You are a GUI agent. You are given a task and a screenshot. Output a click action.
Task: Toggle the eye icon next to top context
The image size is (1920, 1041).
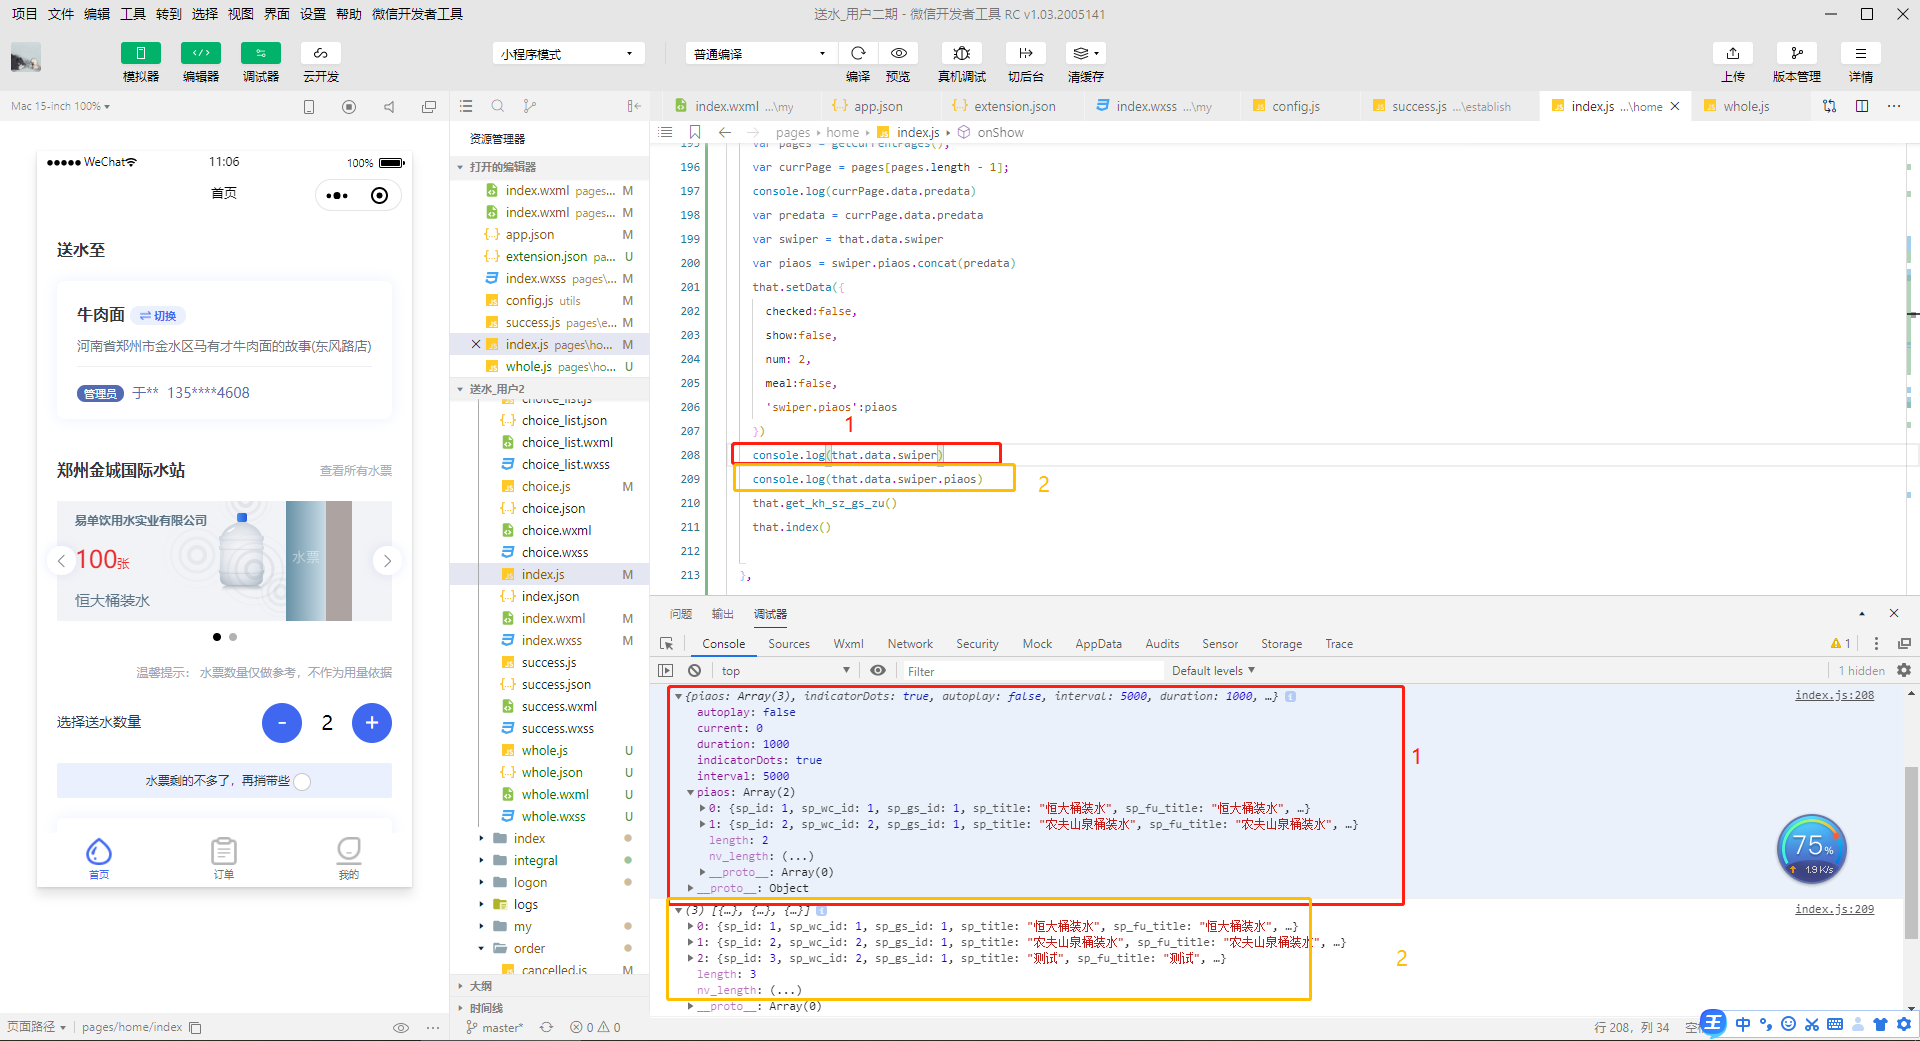[x=878, y=671]
